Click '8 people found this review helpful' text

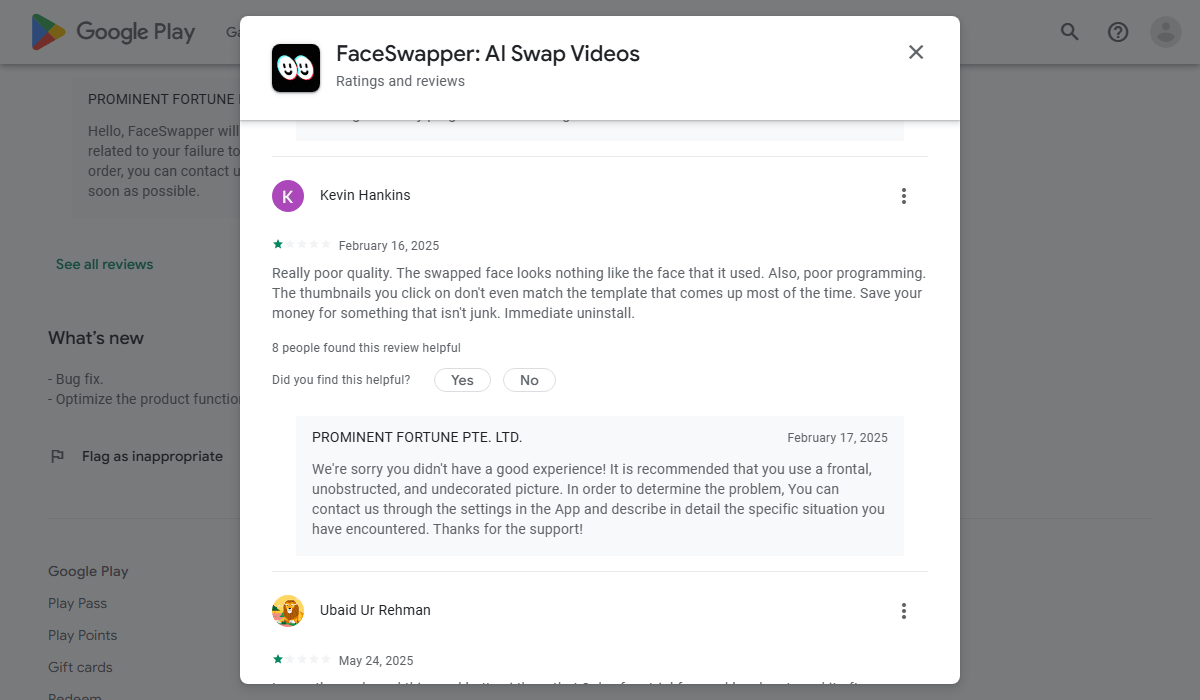tap(366, 348)
